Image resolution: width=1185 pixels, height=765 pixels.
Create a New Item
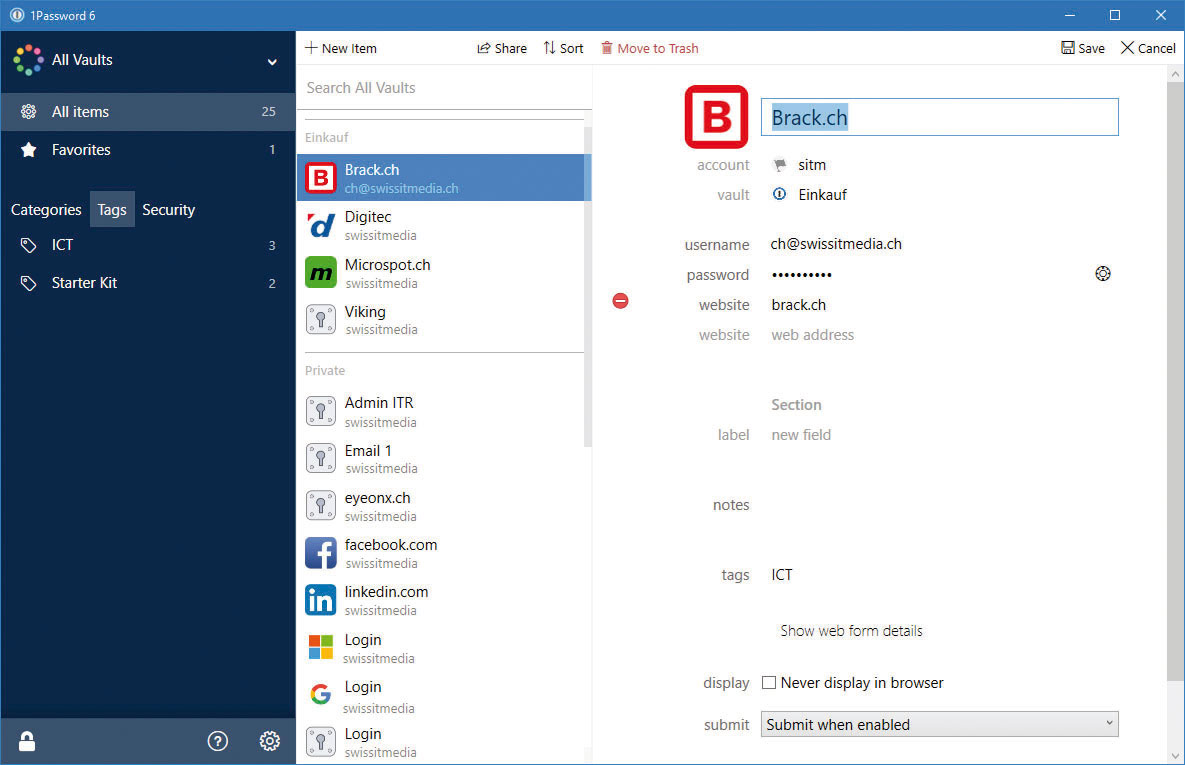click(341, 48)
